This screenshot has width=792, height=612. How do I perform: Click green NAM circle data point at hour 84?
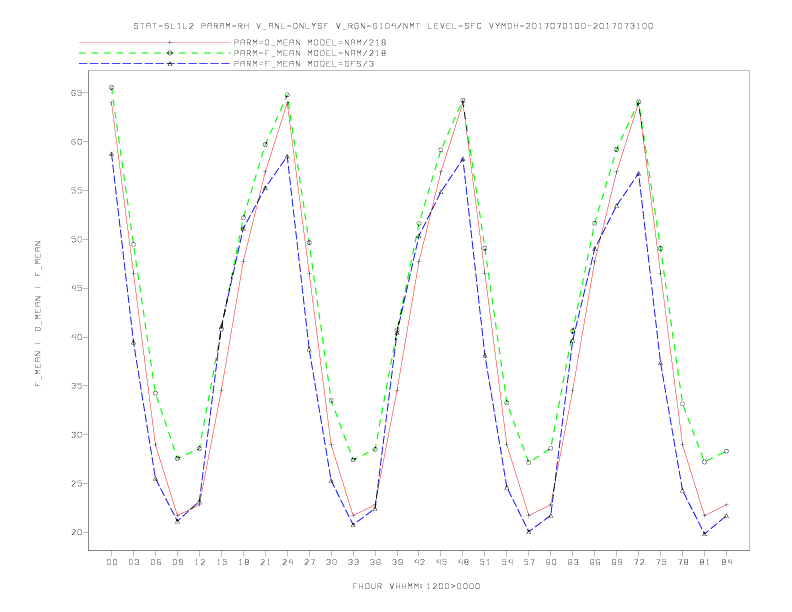(x=726, y=451)
